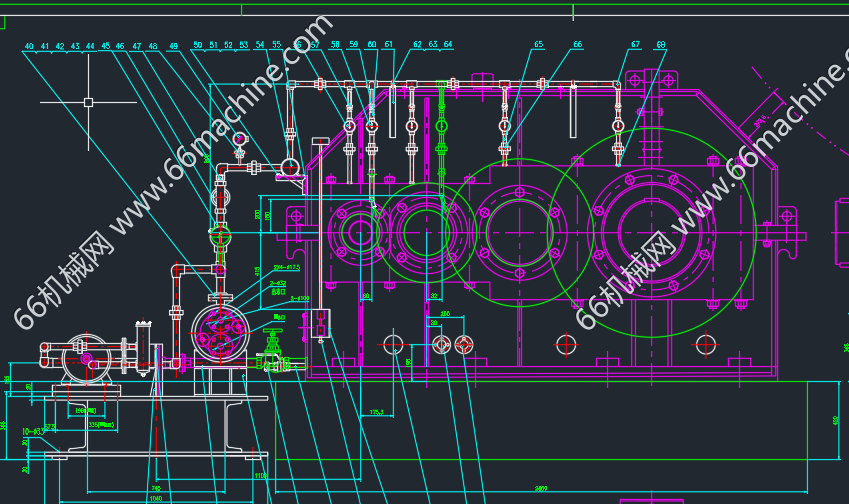Select the 274.6 angled dimension text
Viewport: 849px width, 504px height.
(x=761, y=122)
